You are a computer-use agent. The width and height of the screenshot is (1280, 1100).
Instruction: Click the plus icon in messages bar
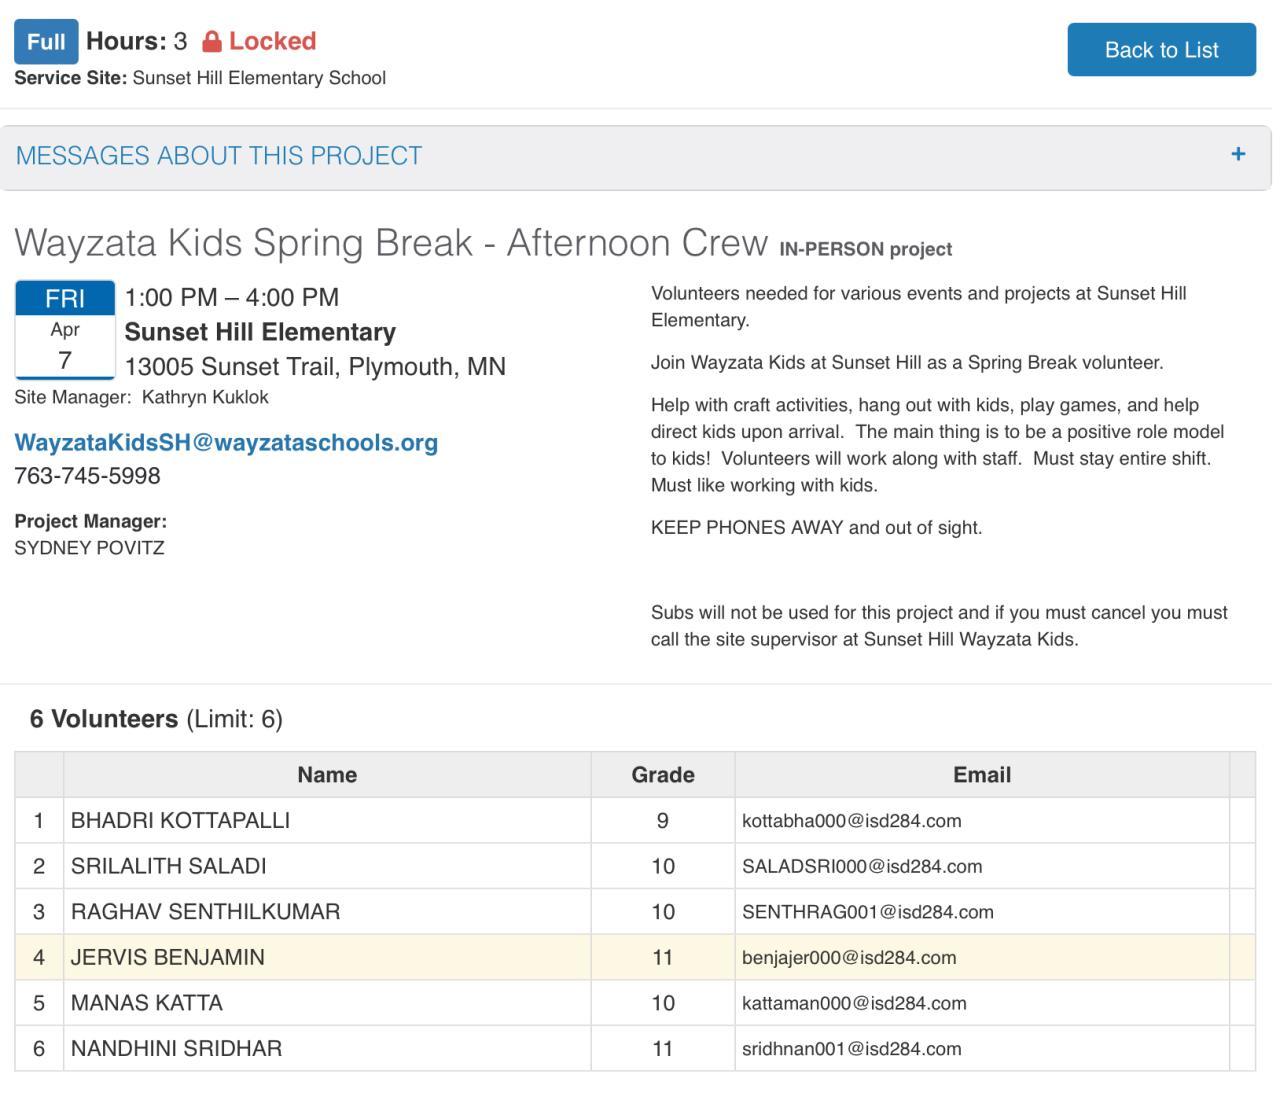coord(1238,154)
